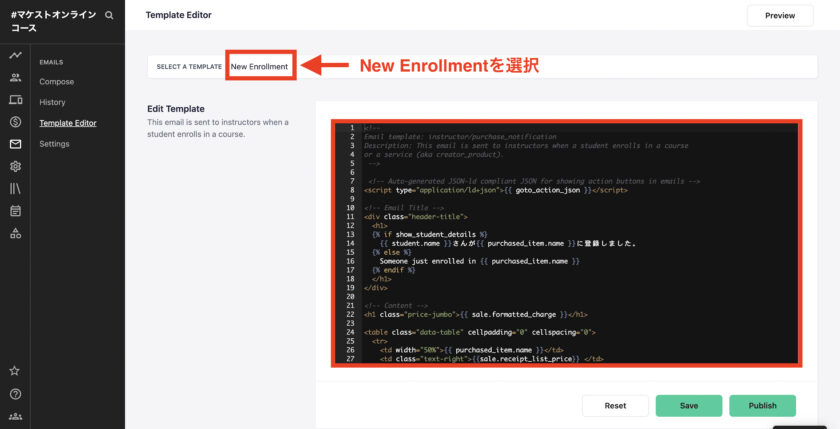Open the Compose emails menu item
This screenshot has width=840, height=429.
[56, 82]
